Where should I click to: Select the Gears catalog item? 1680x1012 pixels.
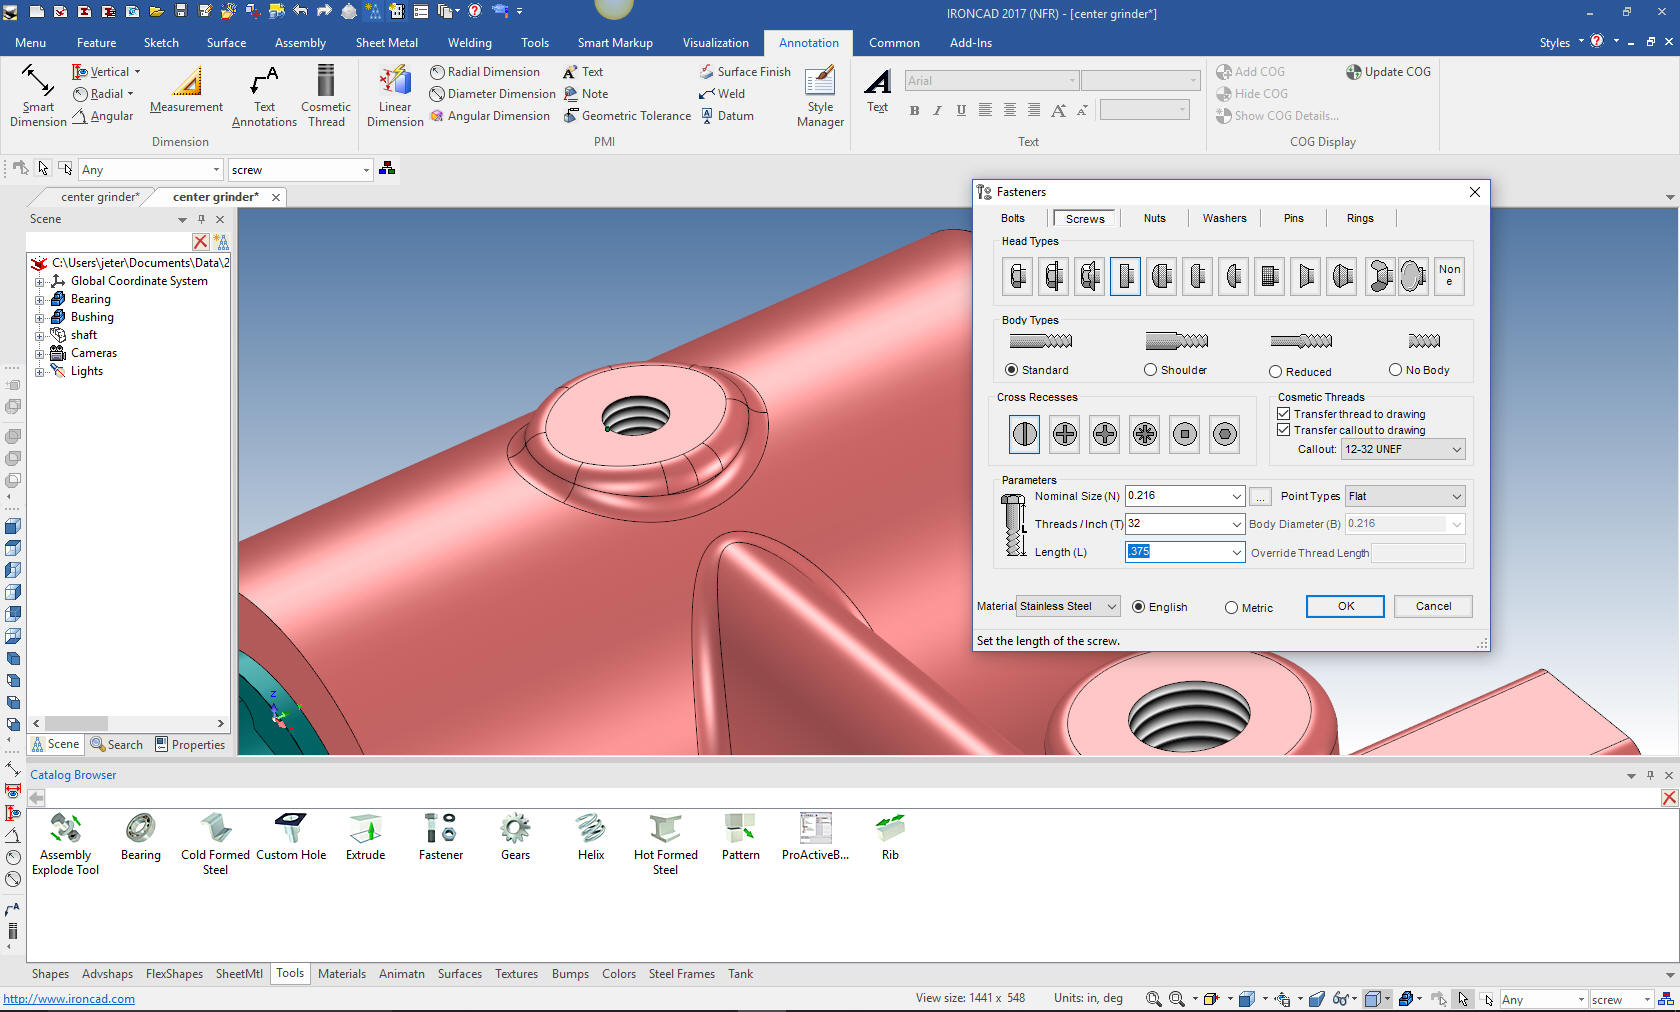point(515,836)
